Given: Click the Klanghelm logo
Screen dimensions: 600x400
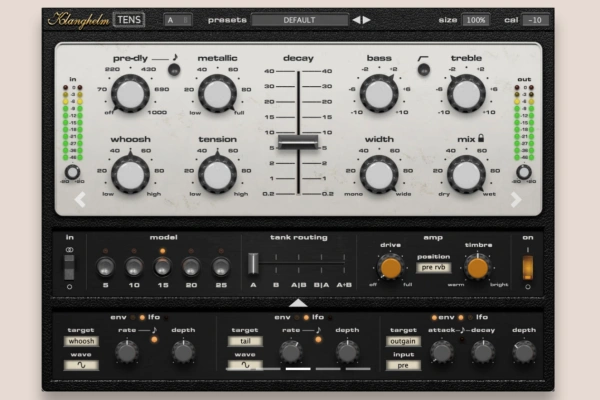Looking at the screenshot, I should pyautogui.click(x=79, y=20).
